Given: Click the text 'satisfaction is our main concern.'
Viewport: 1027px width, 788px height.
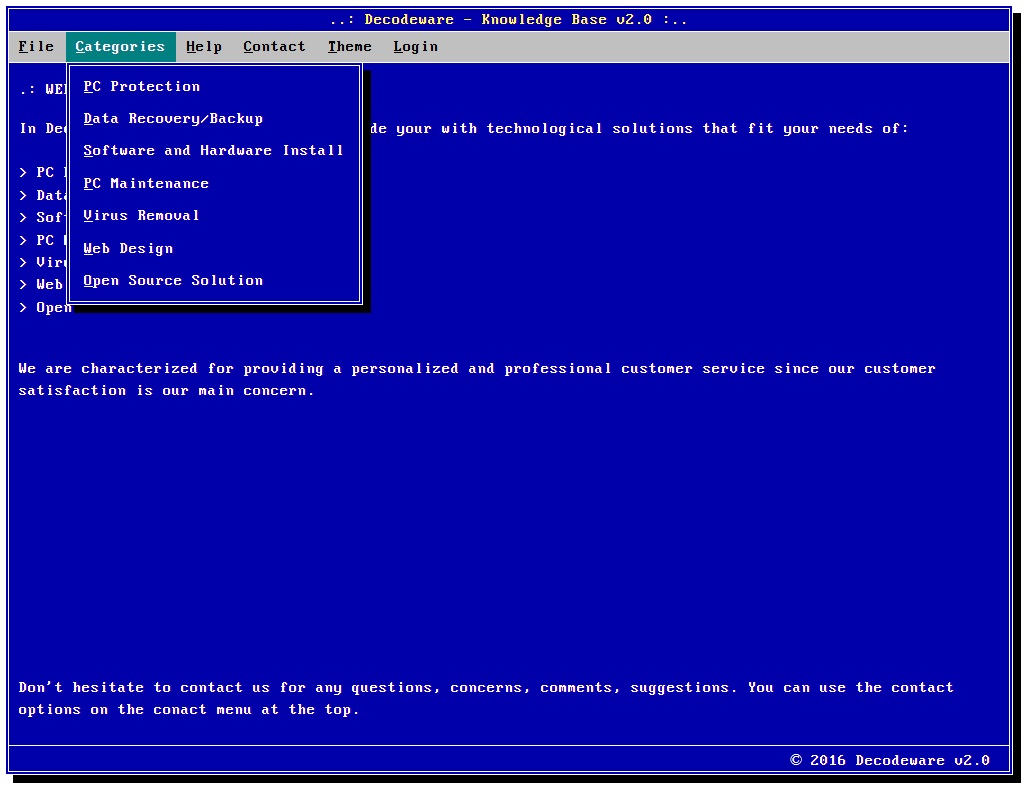Looking at the screenshot, I should click(166, 390).
